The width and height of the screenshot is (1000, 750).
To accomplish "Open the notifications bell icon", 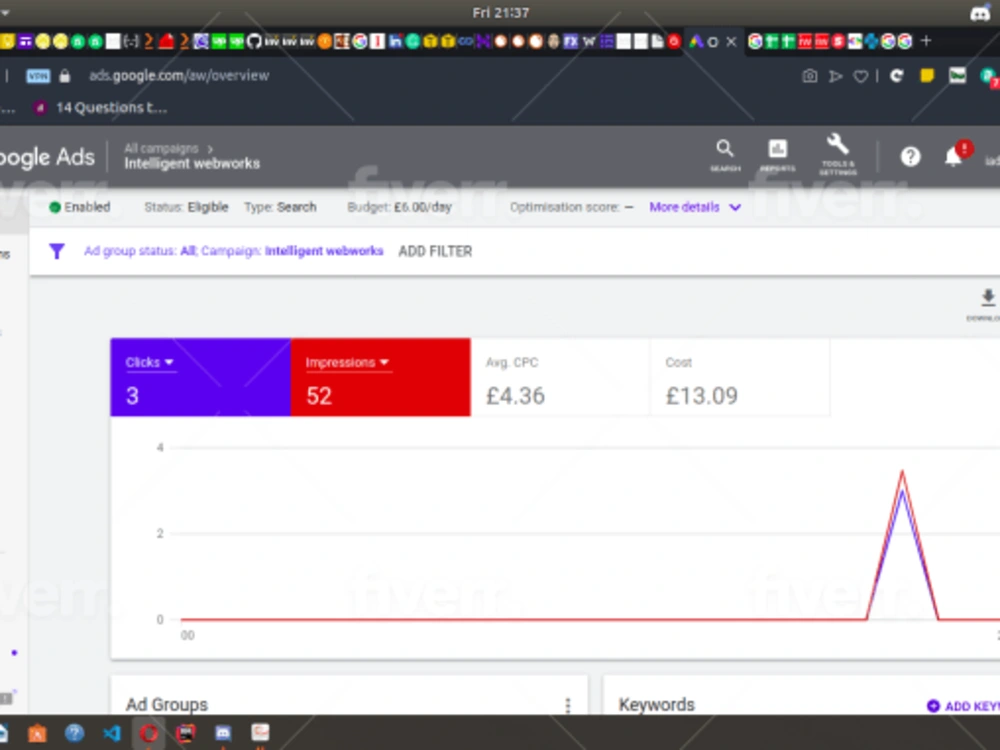I will pyautogui.click(x=953, y=156).
